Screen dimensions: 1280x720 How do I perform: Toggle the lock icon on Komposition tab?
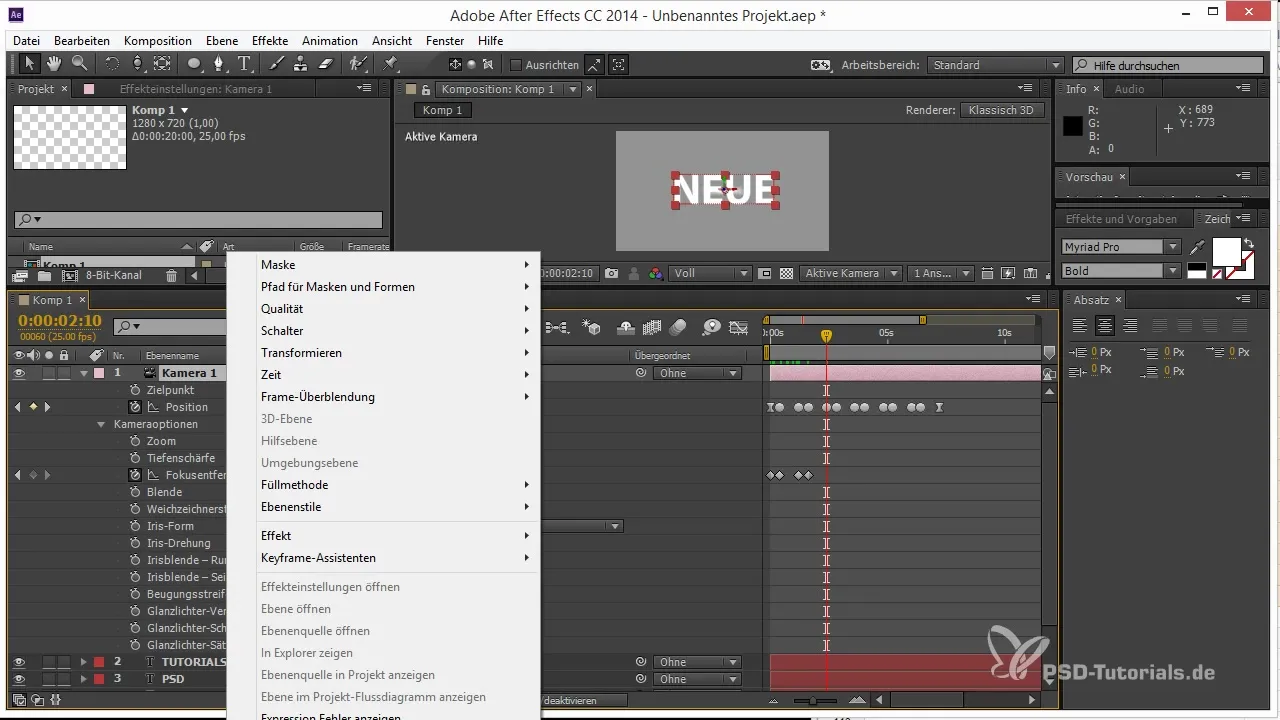pos(426,89)
